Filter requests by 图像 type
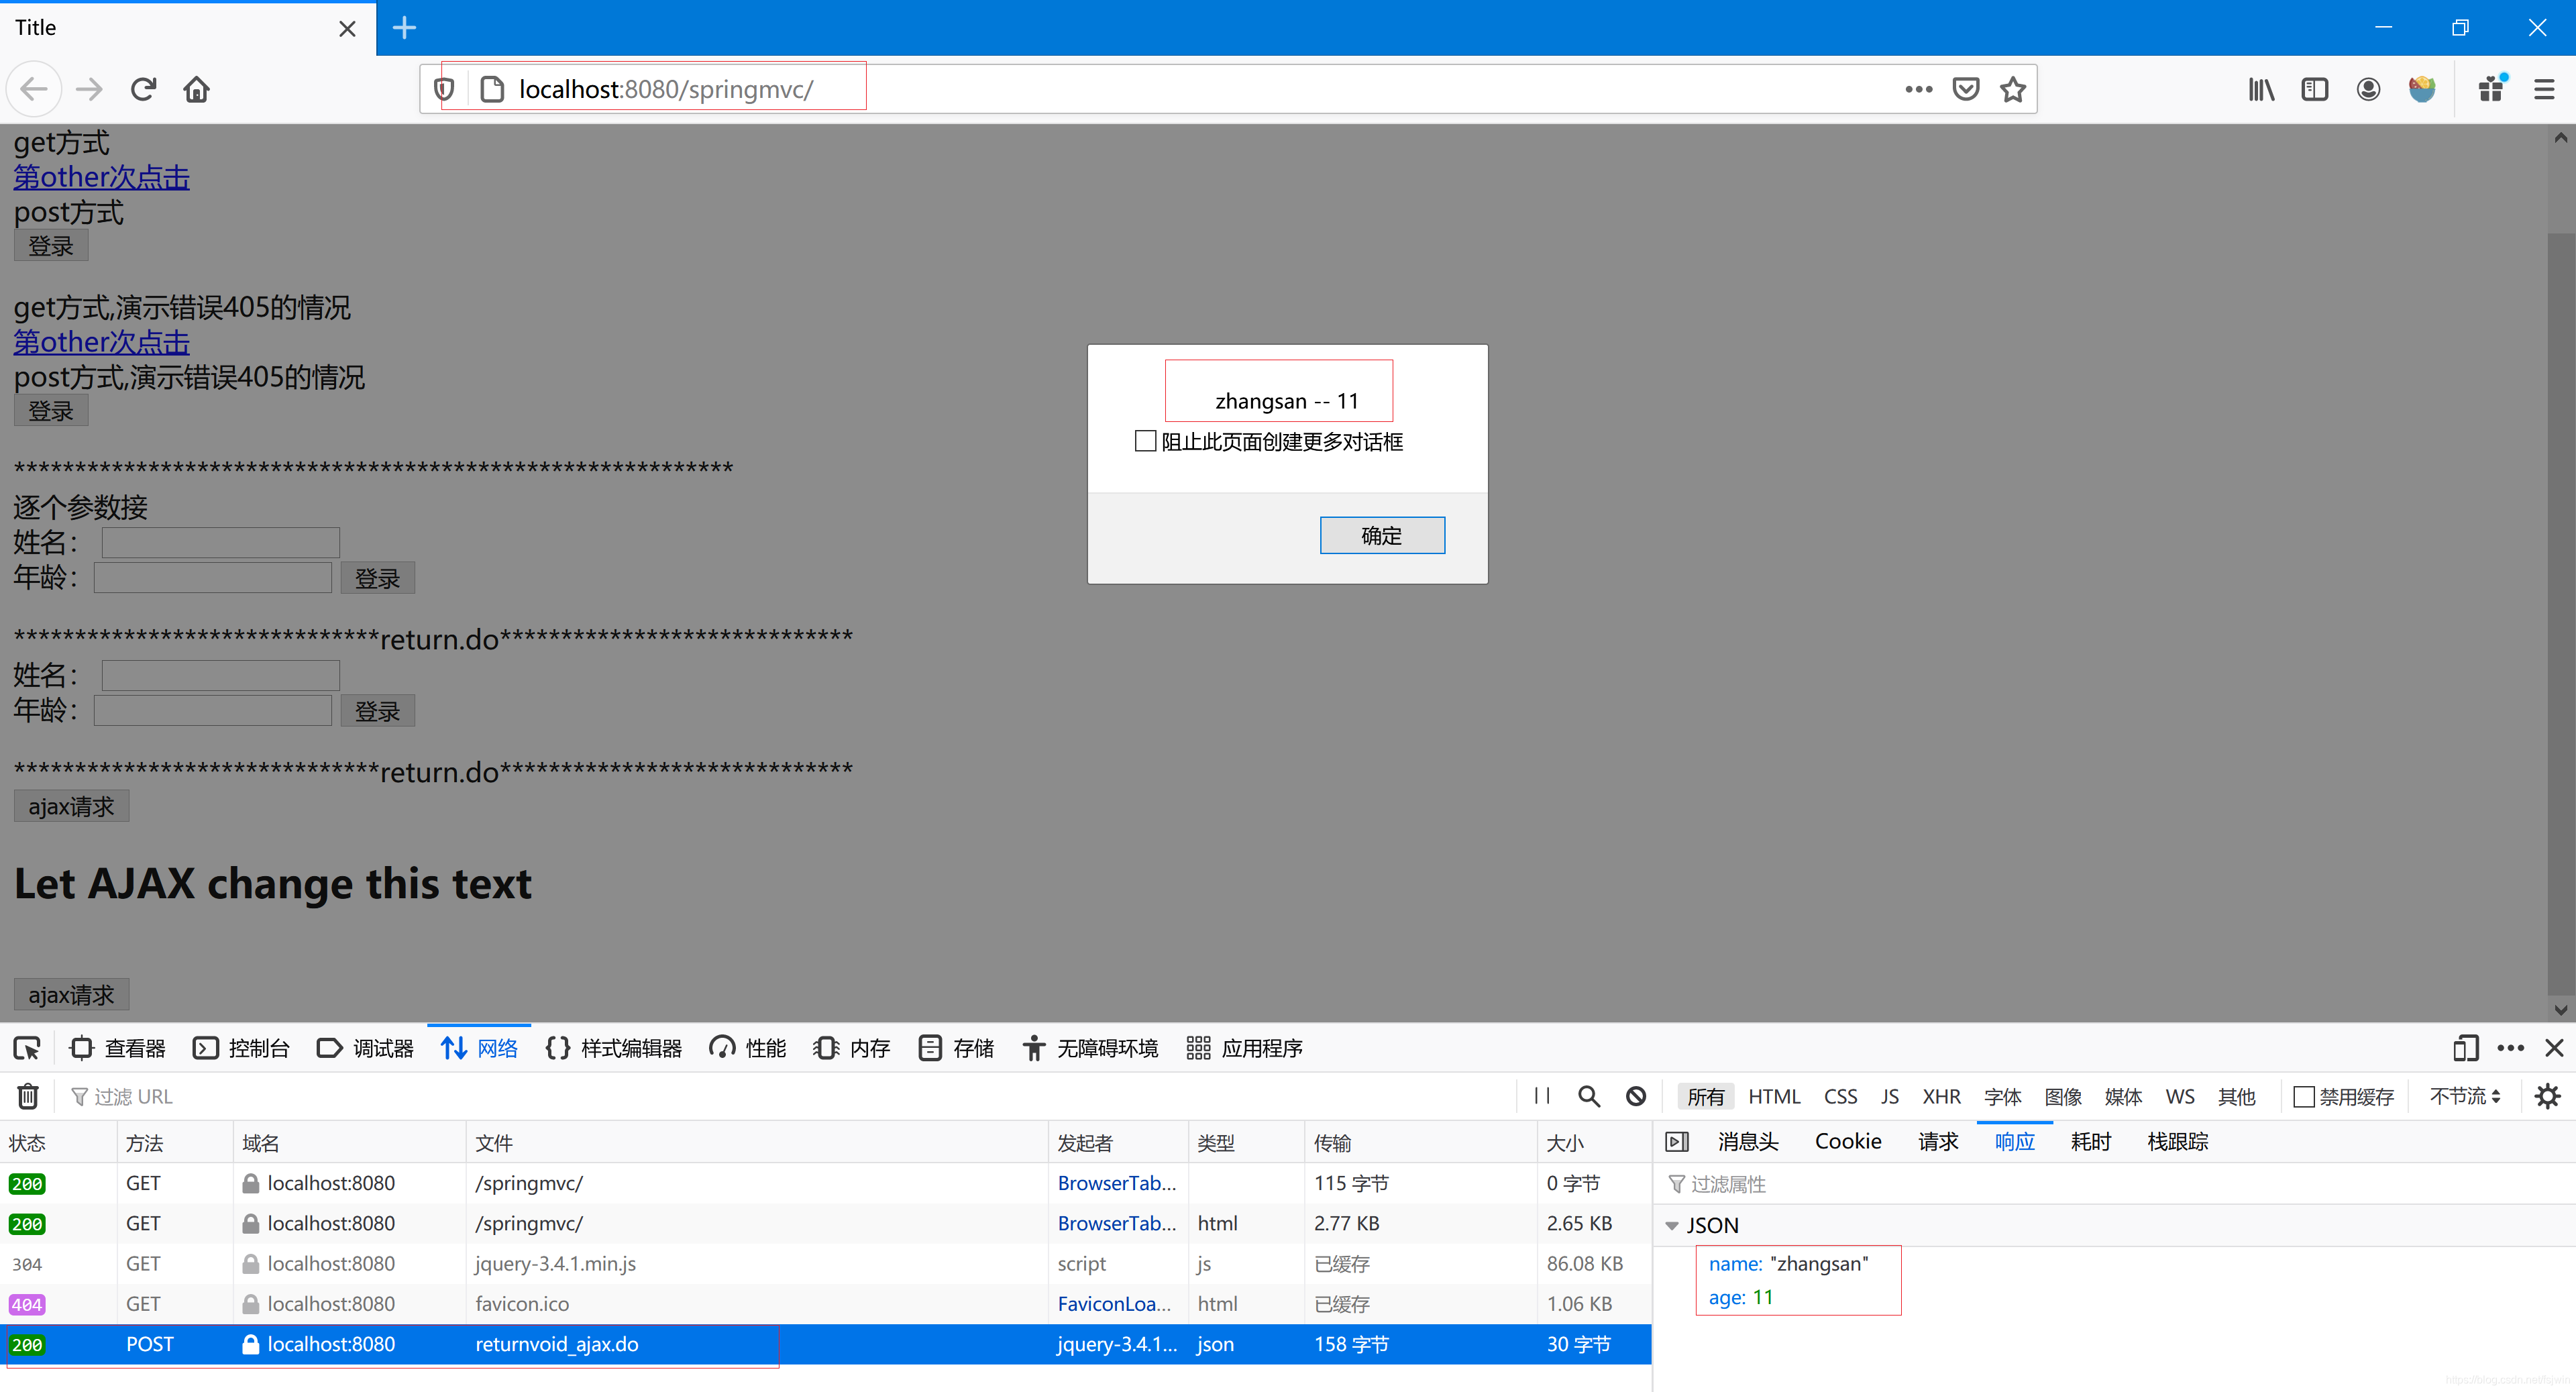 (2062, 1097)
